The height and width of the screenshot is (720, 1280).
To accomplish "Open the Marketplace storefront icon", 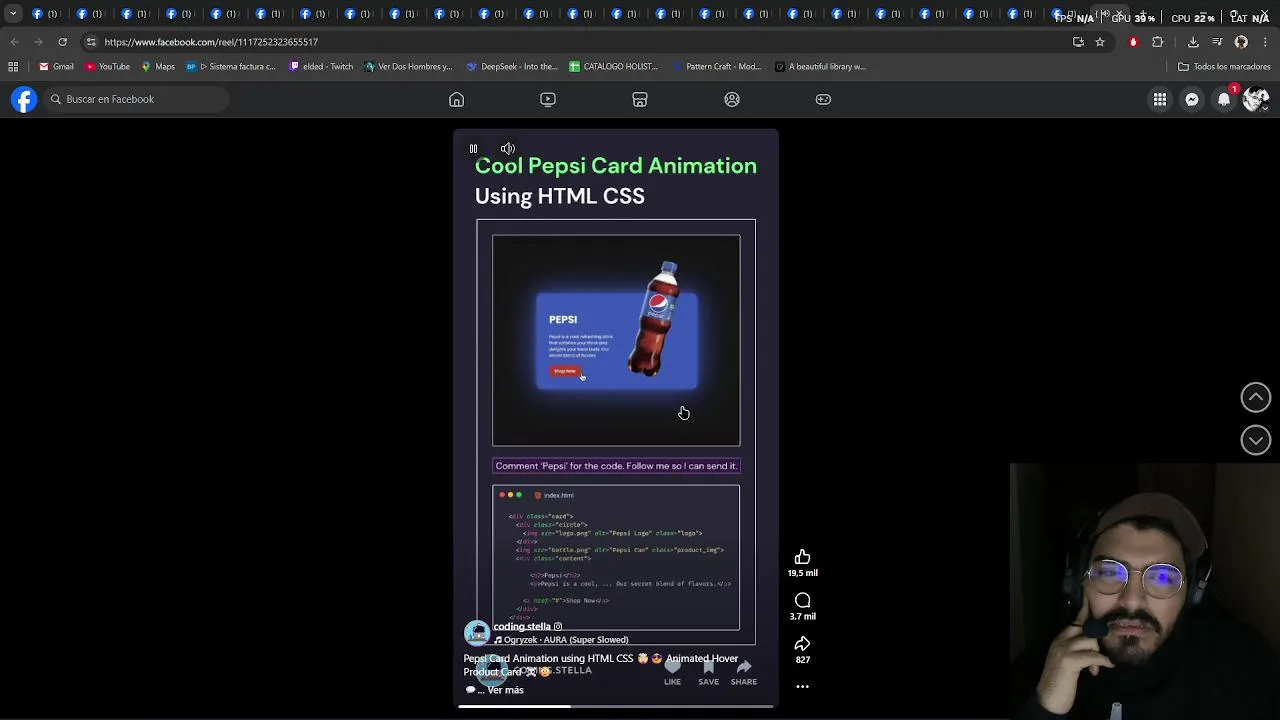I will pyautogui.click(x=640, y=99).
